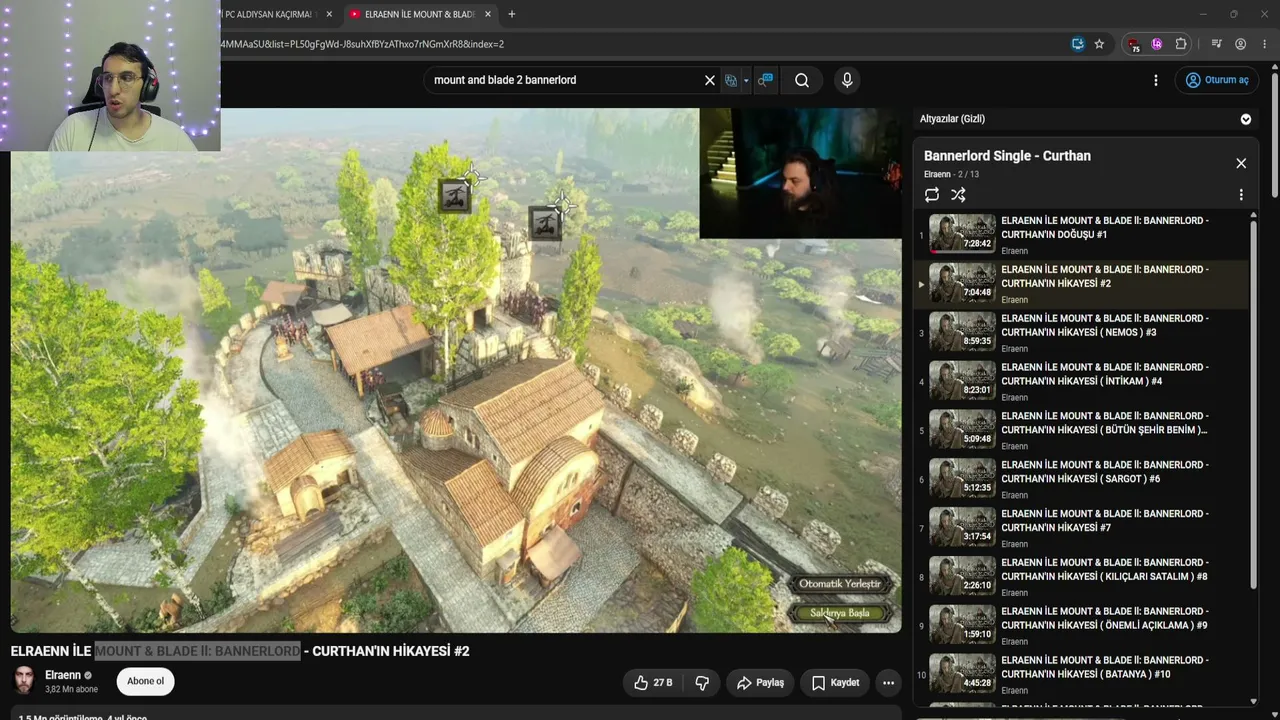This screenshot has height=720, width=1280.
Task: Open thumbnail of ÖNEMLİ AÇIKLAMA #9 video
Action: tap(962, 626)
